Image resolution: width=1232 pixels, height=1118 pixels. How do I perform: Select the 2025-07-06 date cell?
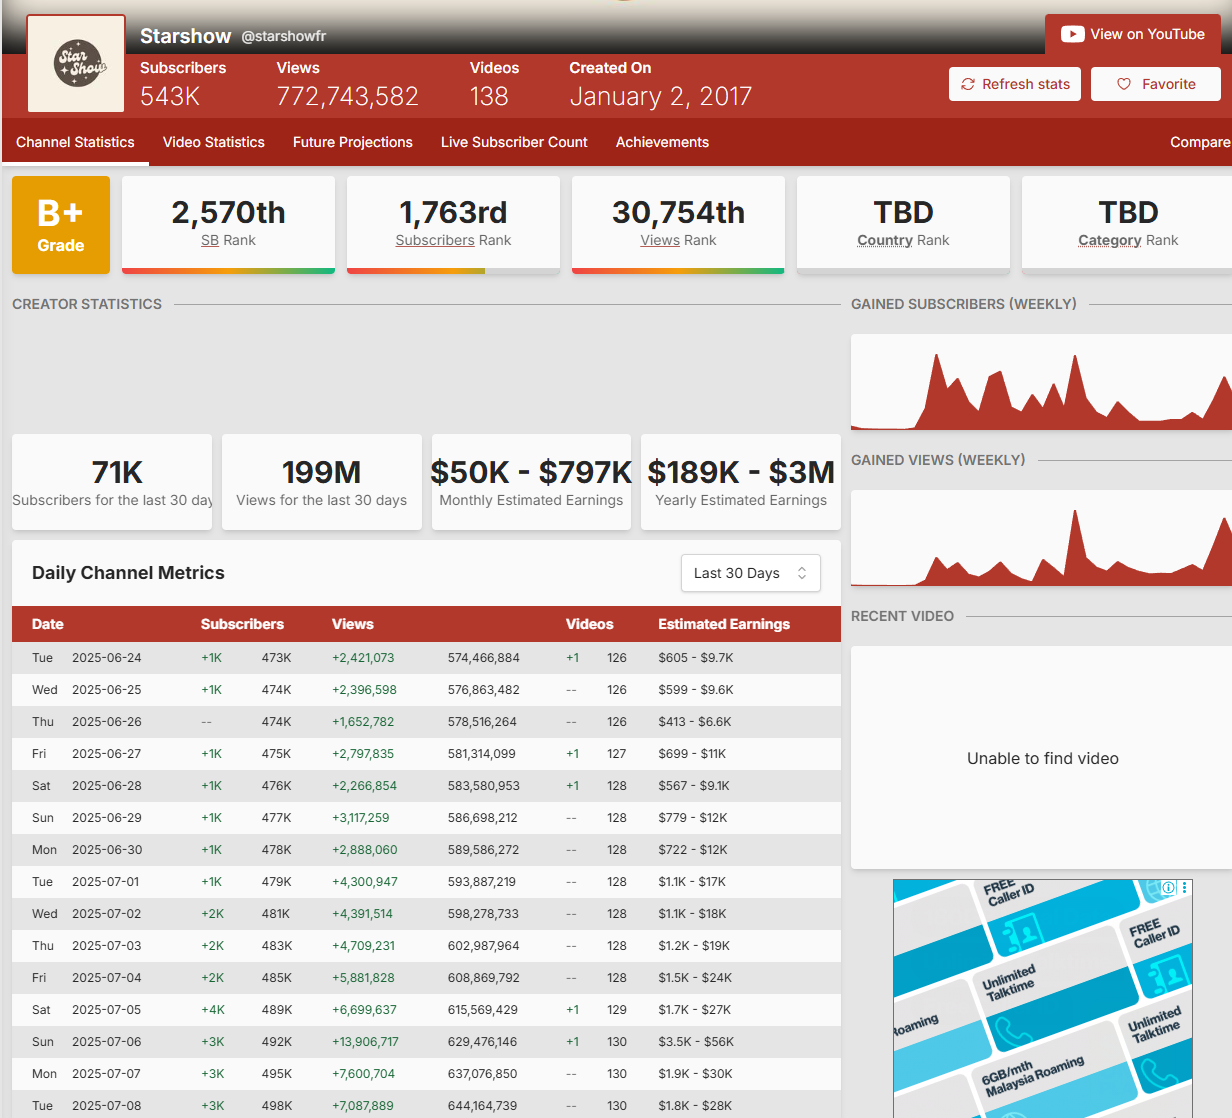click(x=107, y=1042)
